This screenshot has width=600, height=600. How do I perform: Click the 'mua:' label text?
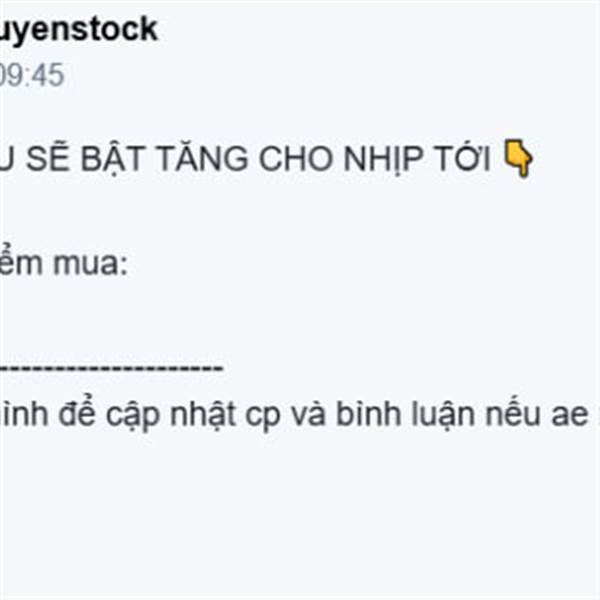pyautogui.click(x=90, y=264)
